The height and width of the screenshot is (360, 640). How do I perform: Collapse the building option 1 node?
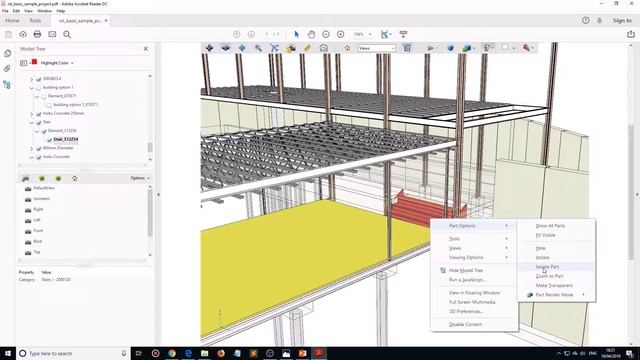pos(31,87)
